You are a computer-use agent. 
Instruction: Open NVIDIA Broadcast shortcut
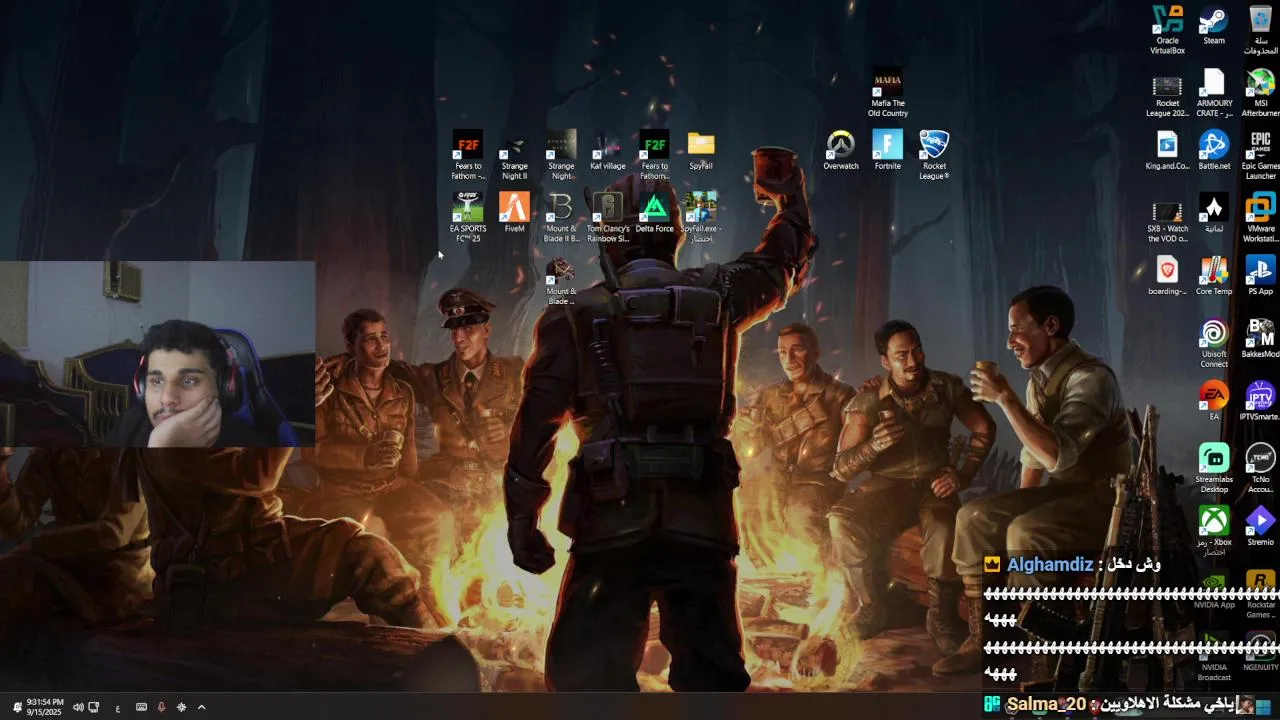tap(1214, 657)
